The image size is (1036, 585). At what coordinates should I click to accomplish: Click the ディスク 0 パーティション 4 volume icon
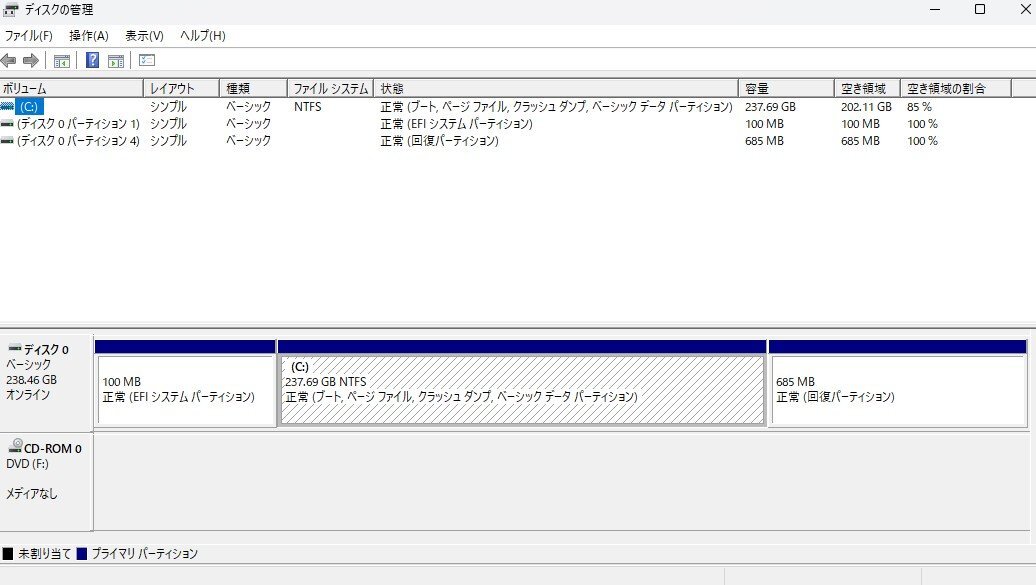click(7, 141)
